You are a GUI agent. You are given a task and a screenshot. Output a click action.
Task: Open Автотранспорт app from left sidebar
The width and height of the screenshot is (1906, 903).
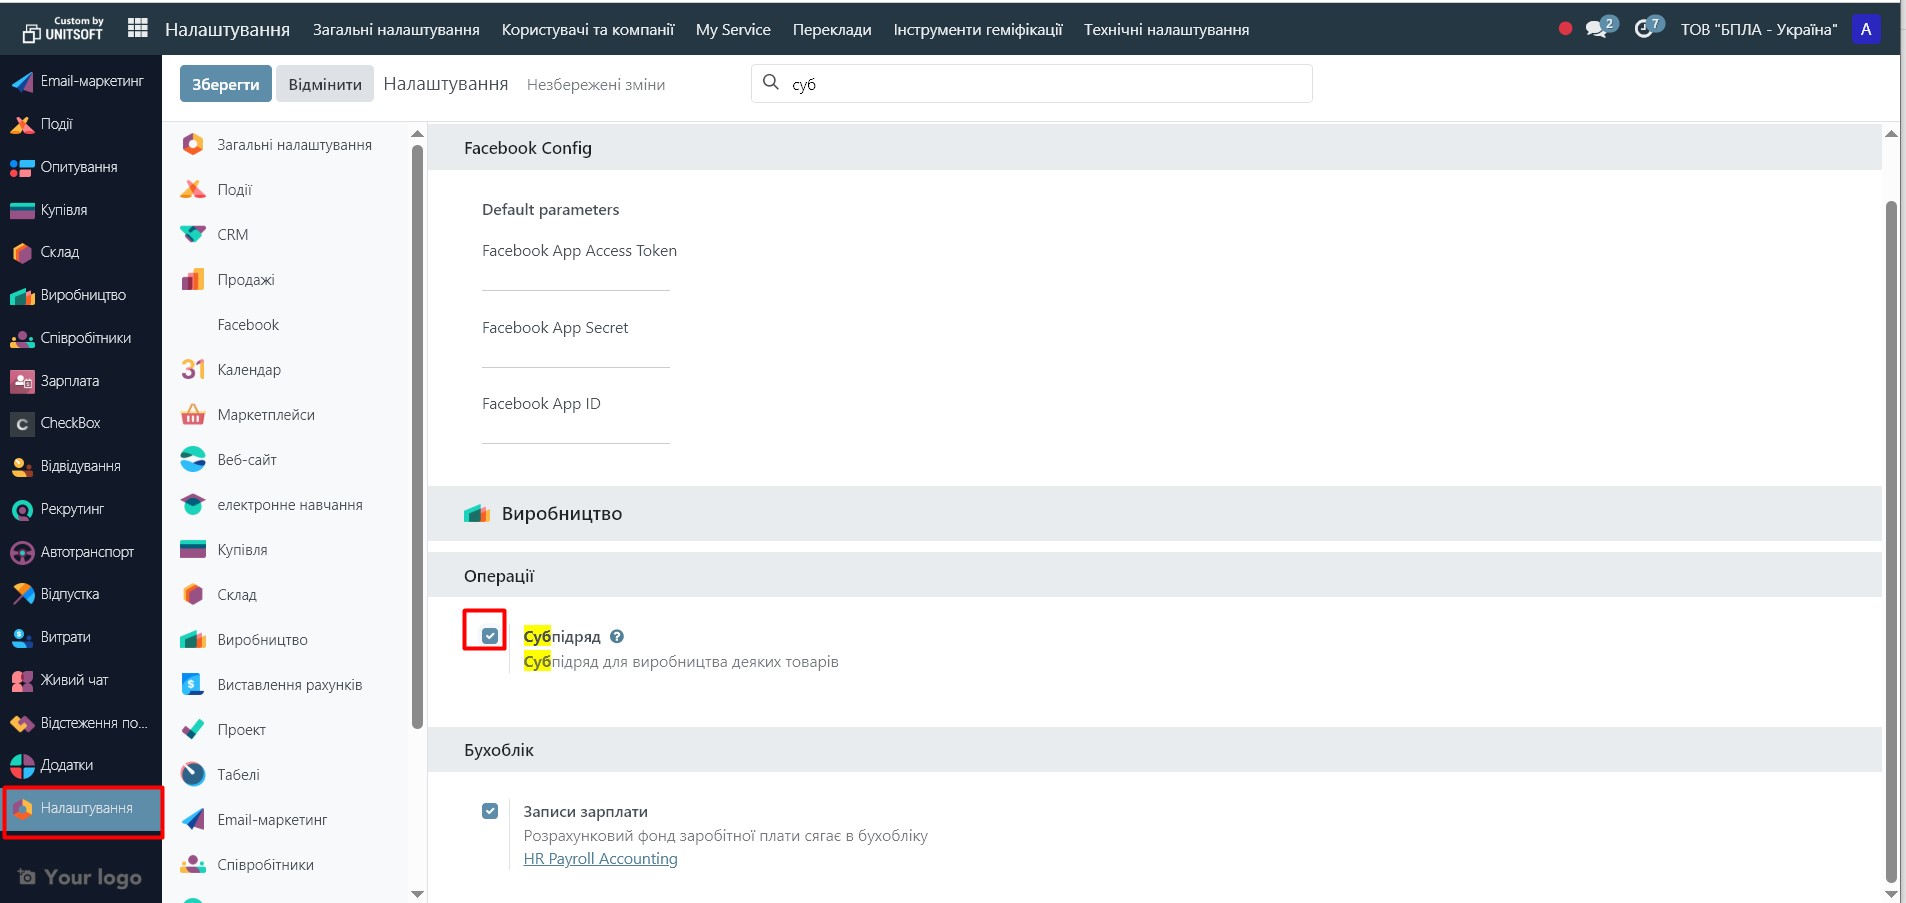[x=86, y=552]
